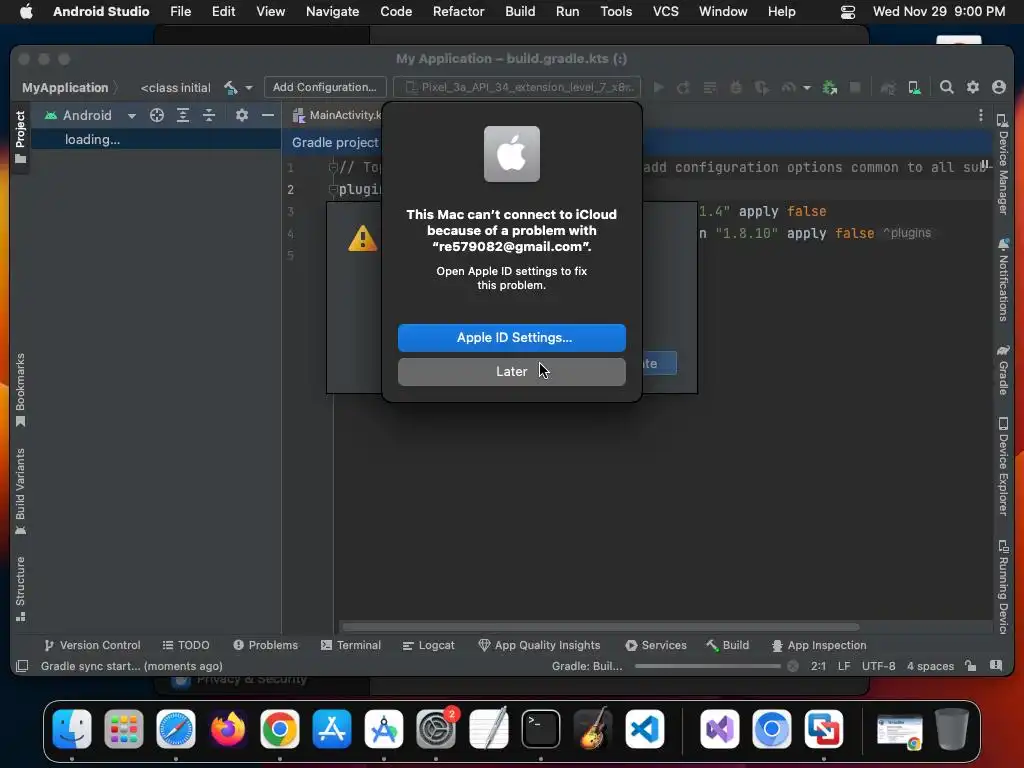Screen dimensions: 1024x768
Task: Toggle the read-only lock icon in status bar
Action: tap(970, 666)
